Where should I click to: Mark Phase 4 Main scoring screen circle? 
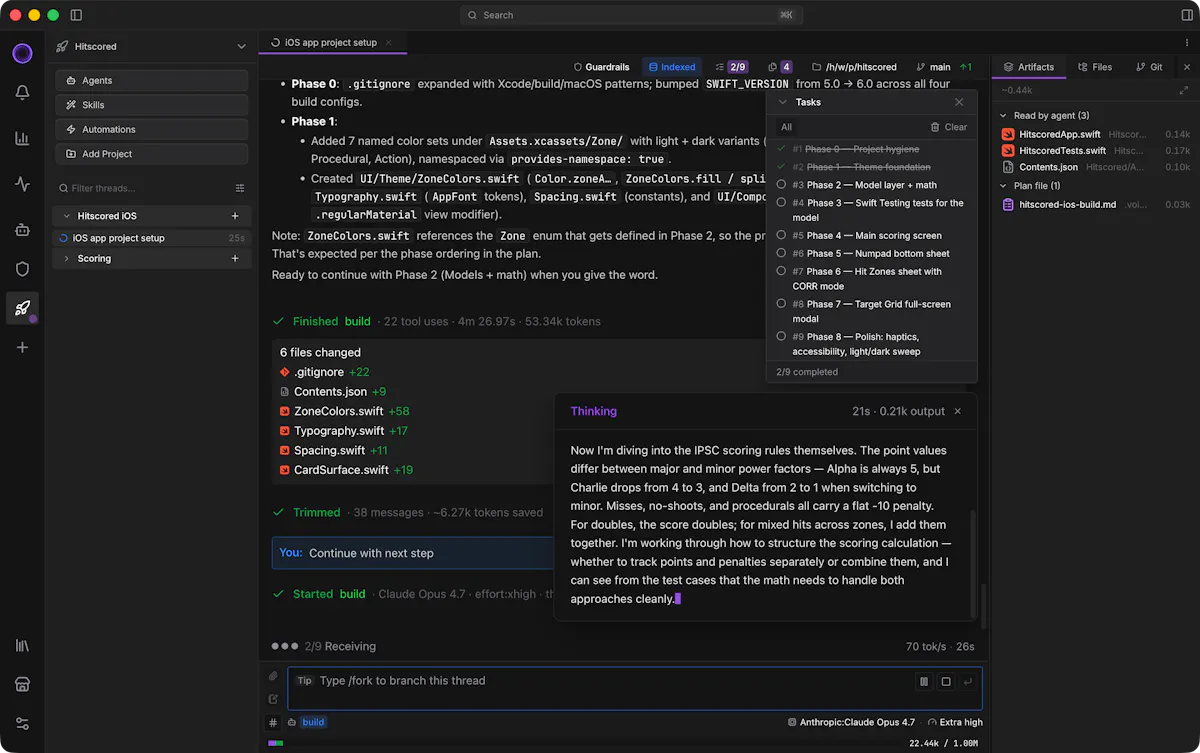(x=781, y=235)
